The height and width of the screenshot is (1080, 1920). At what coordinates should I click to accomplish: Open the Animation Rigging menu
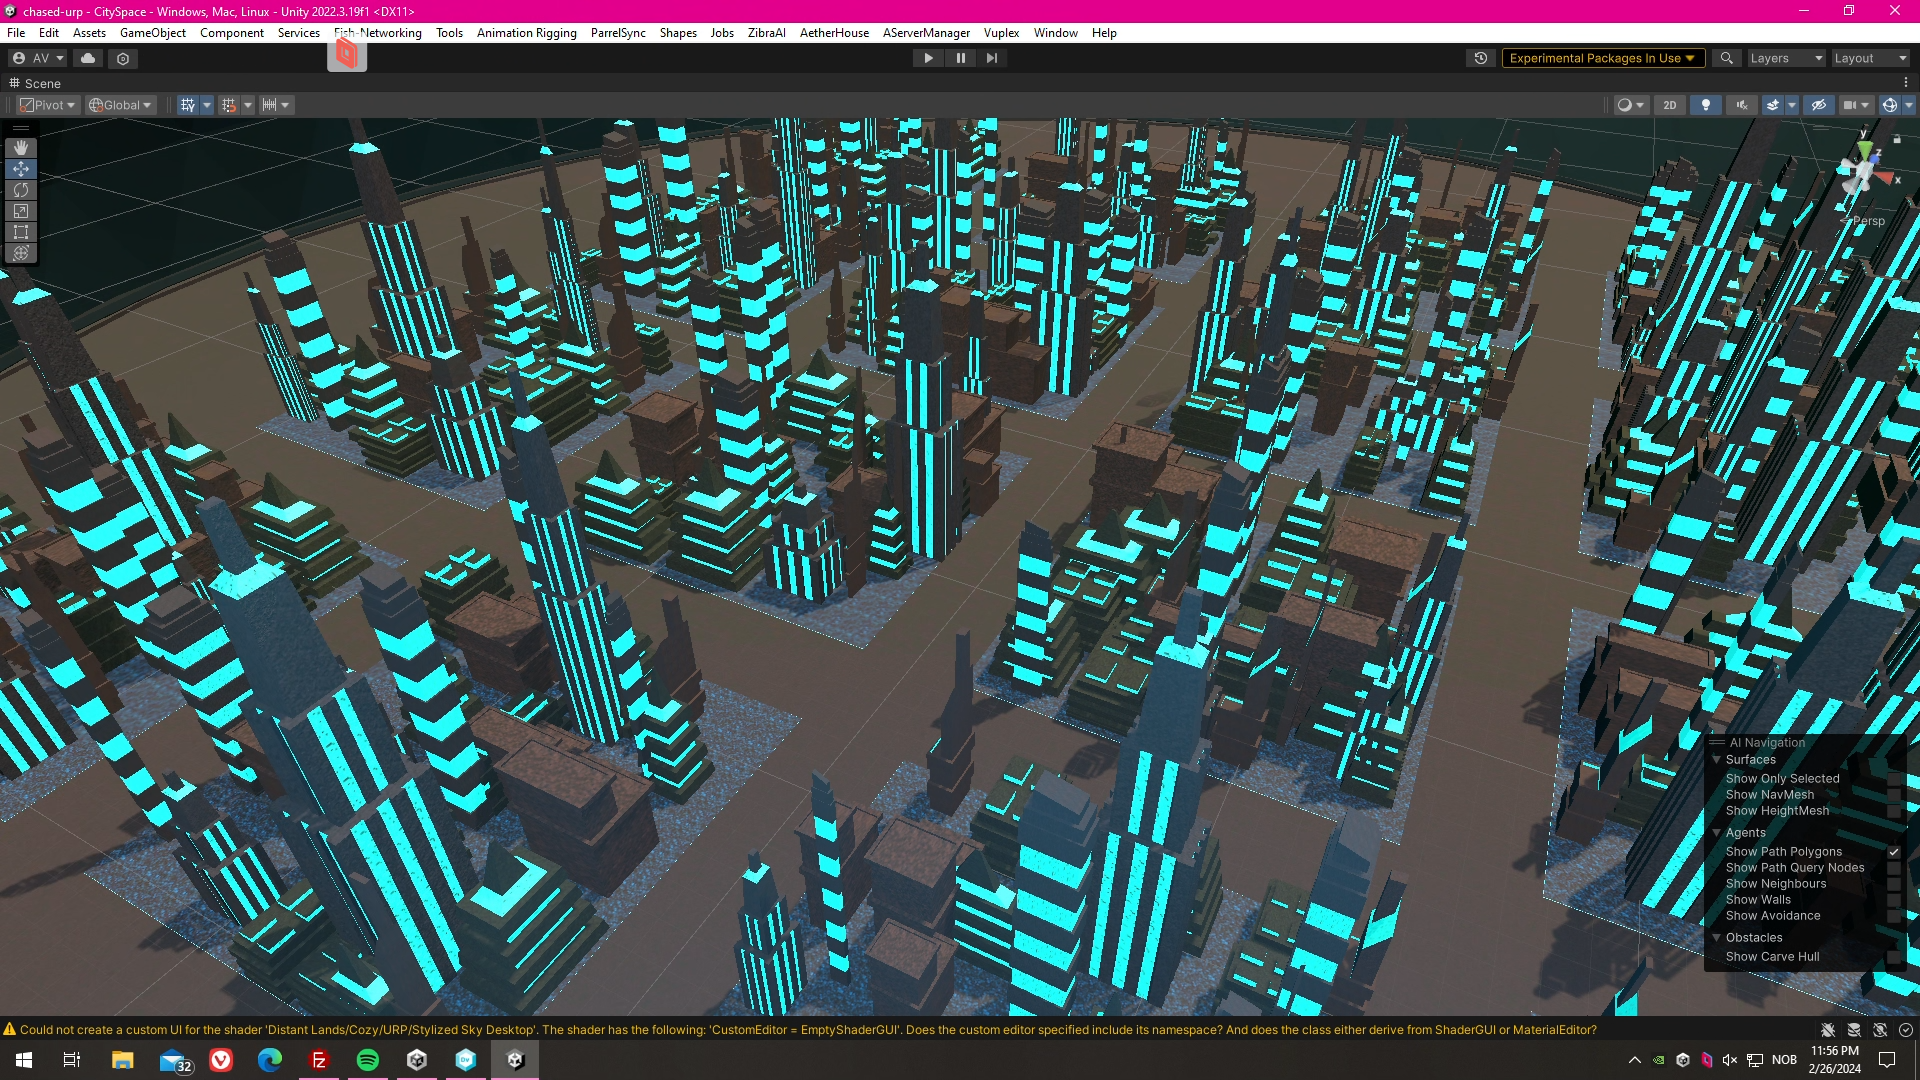click(x=526, y=33)
